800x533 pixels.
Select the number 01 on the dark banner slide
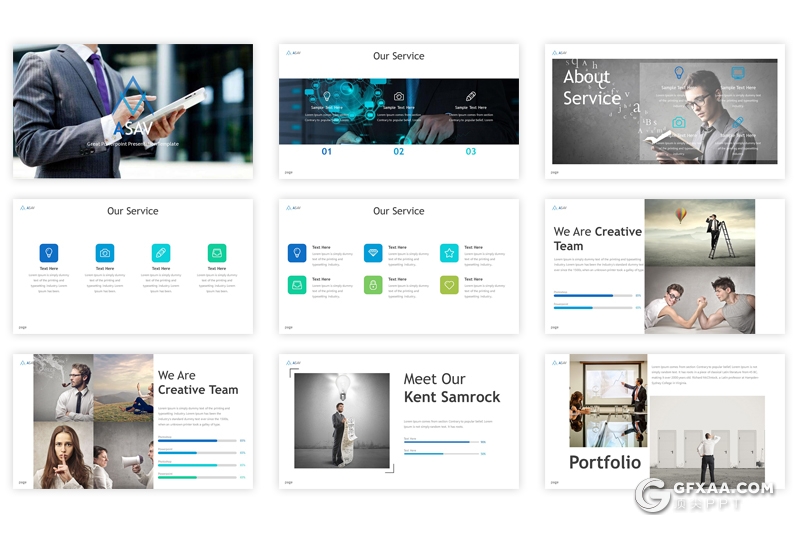coord(327,152)
